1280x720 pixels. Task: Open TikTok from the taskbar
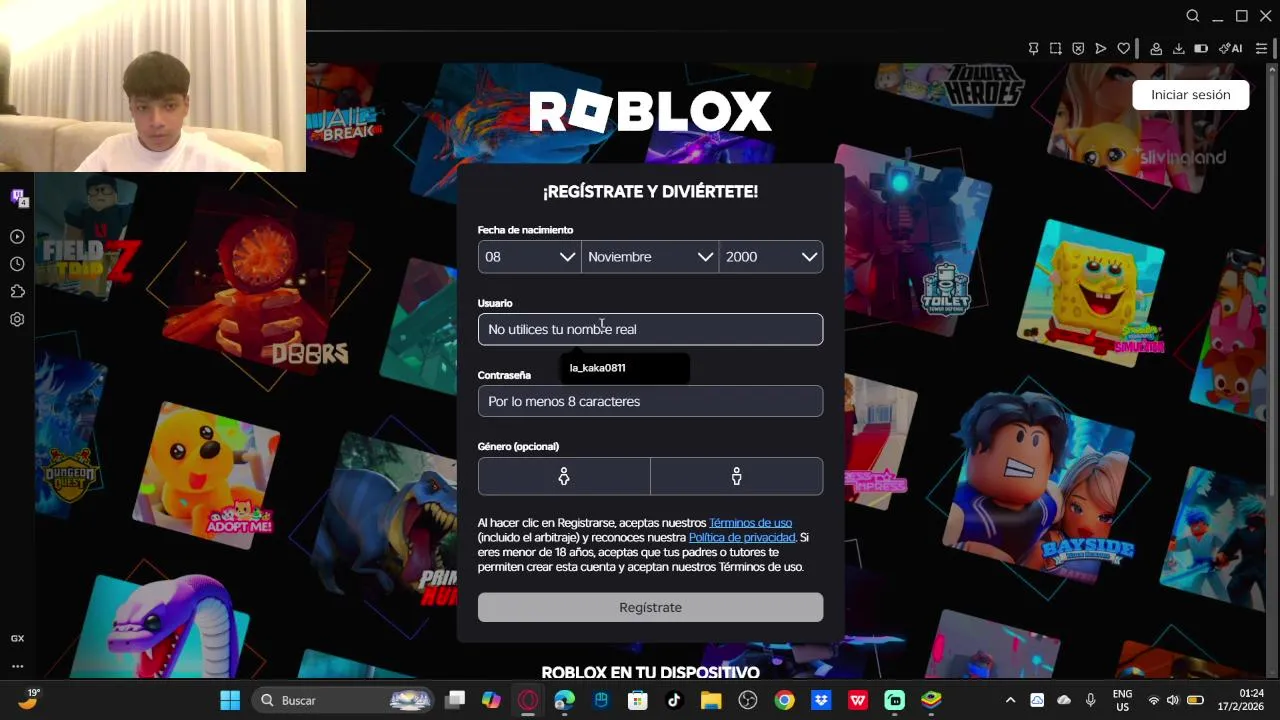coord(674,700)
